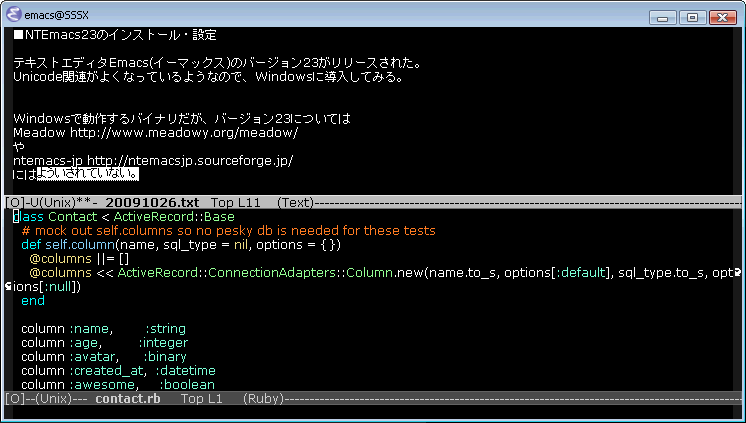Click the contact.rb buffer name in mode line
746x423 pixels.
click(x=128, y=399)
